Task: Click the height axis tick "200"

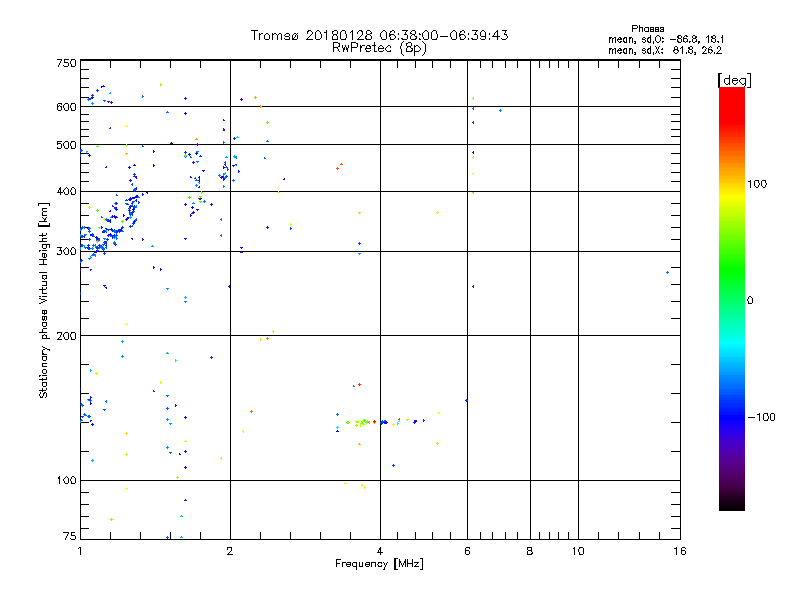Action: [x=66, y=336]
